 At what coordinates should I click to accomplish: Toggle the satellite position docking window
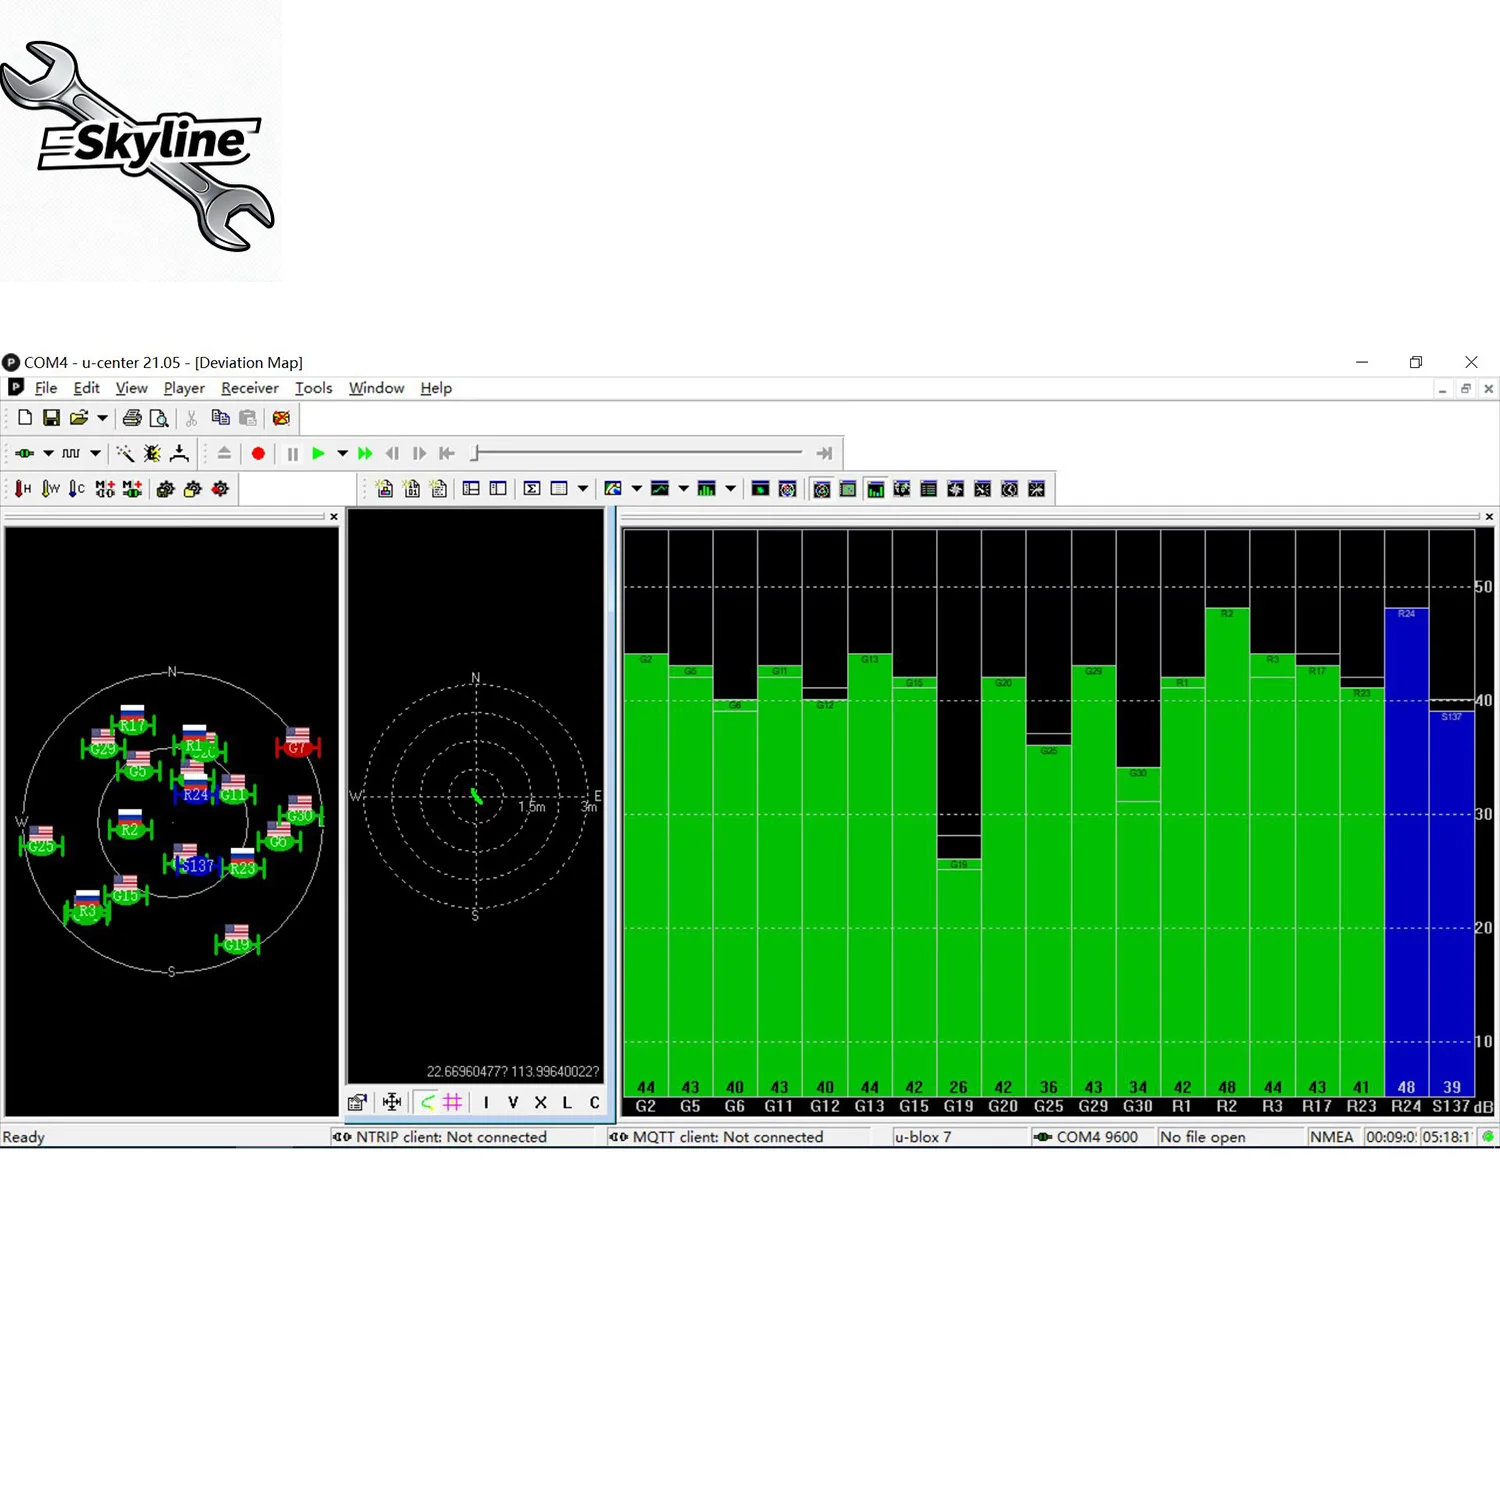pyautogui.click(x=822, y=488)
